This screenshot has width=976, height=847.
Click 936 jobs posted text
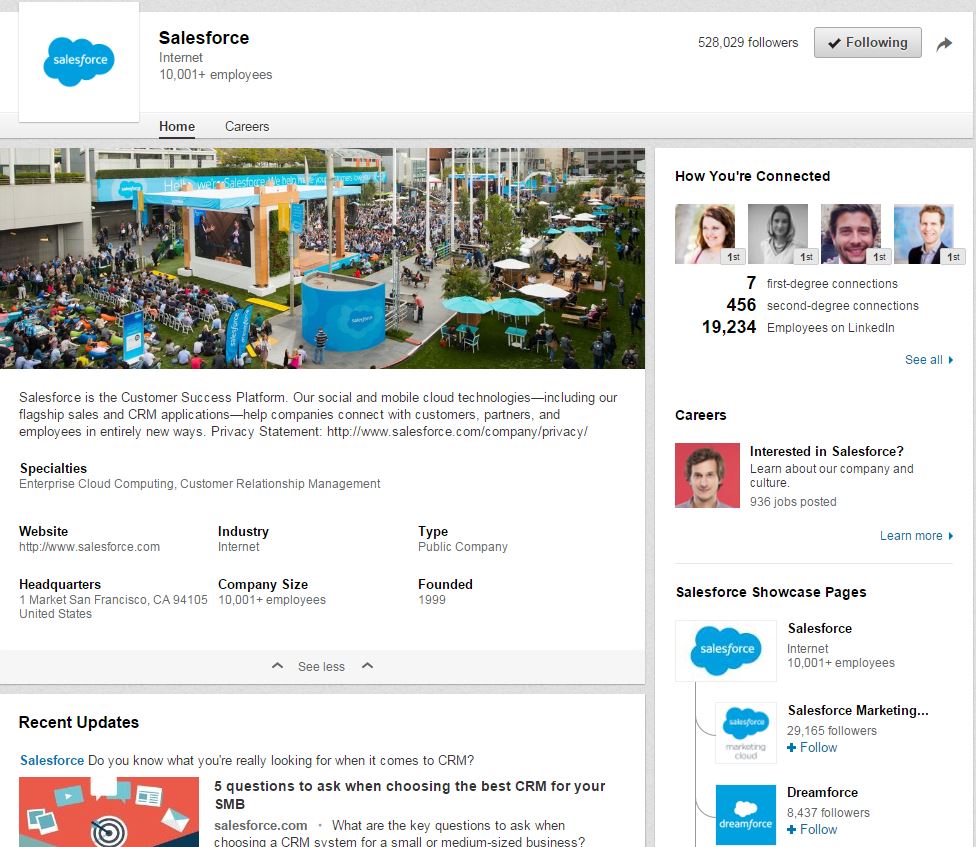792,502
